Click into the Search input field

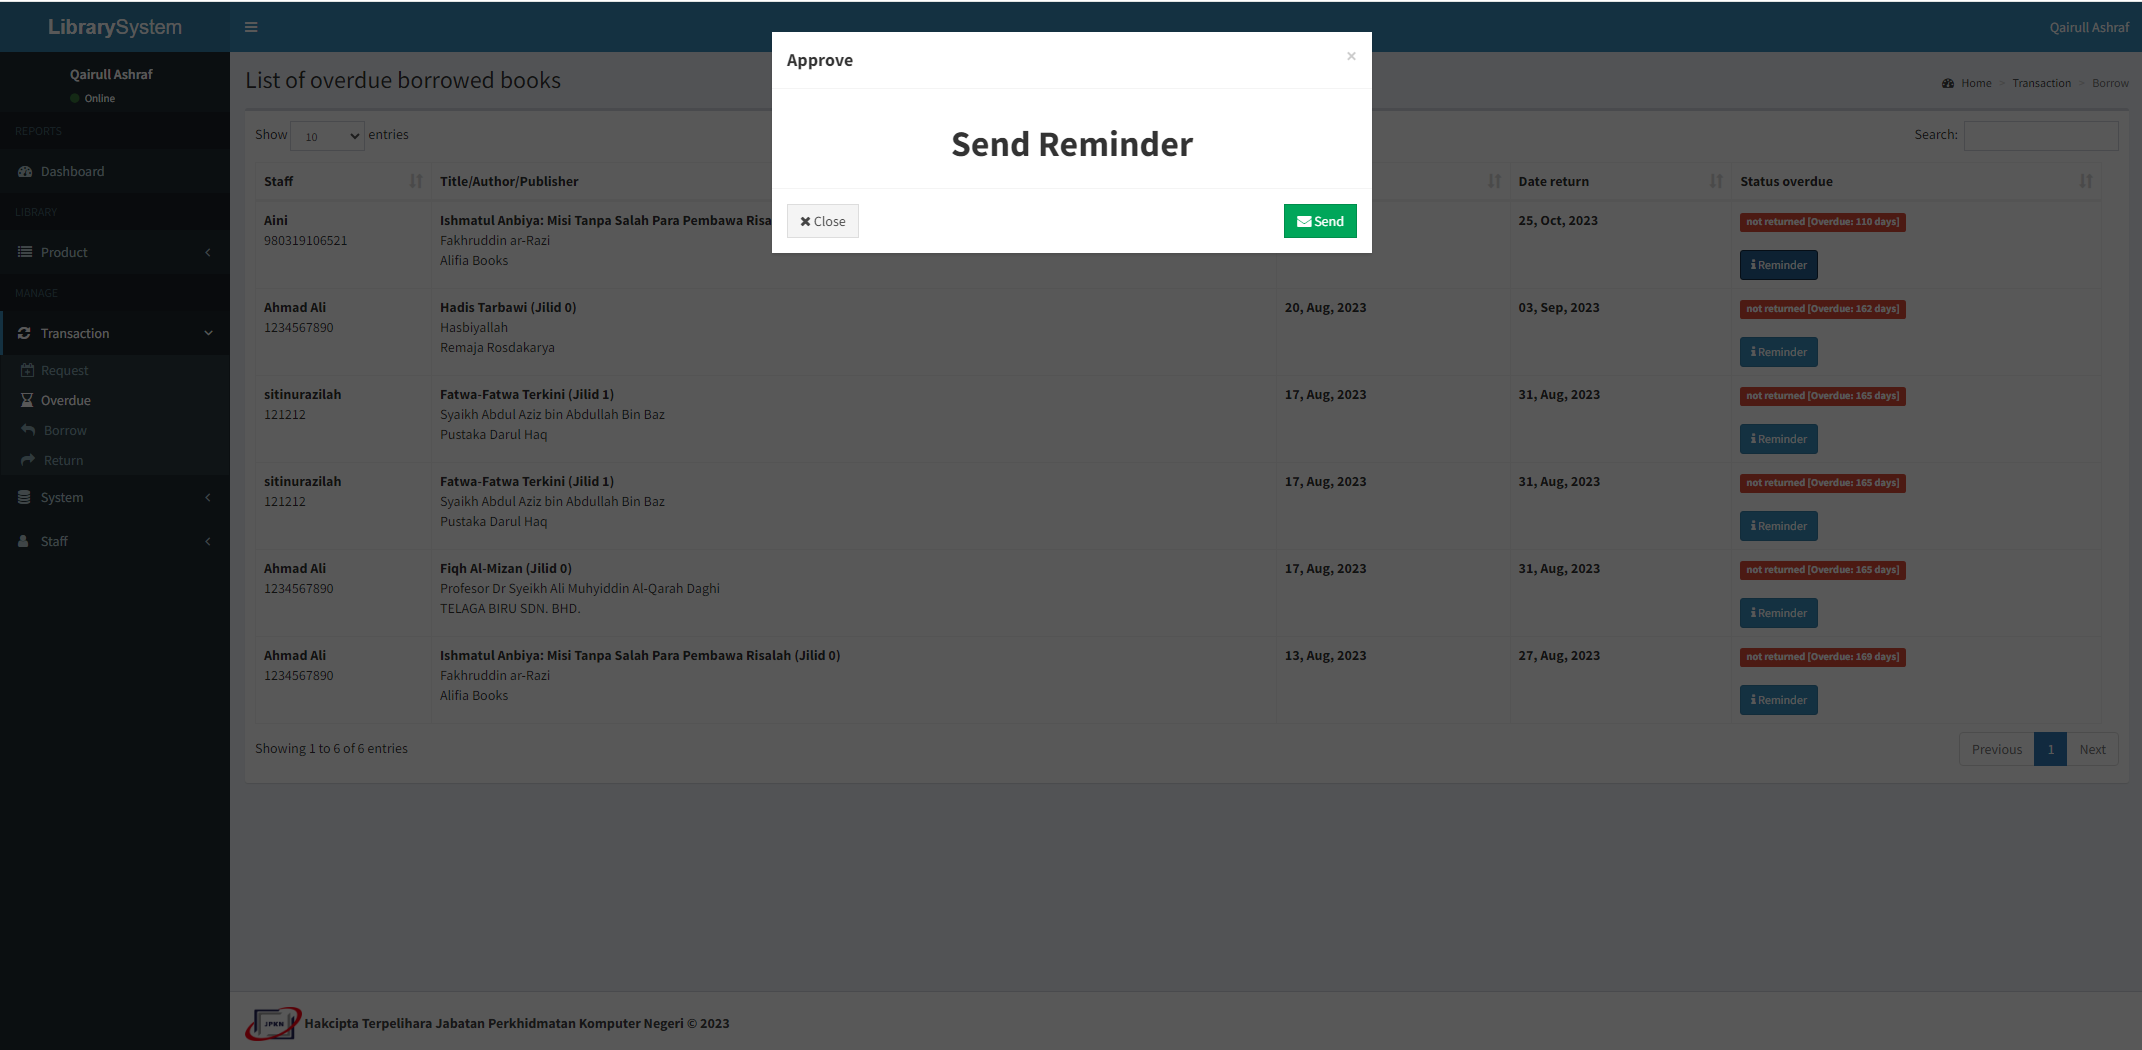coord(2040,135)
